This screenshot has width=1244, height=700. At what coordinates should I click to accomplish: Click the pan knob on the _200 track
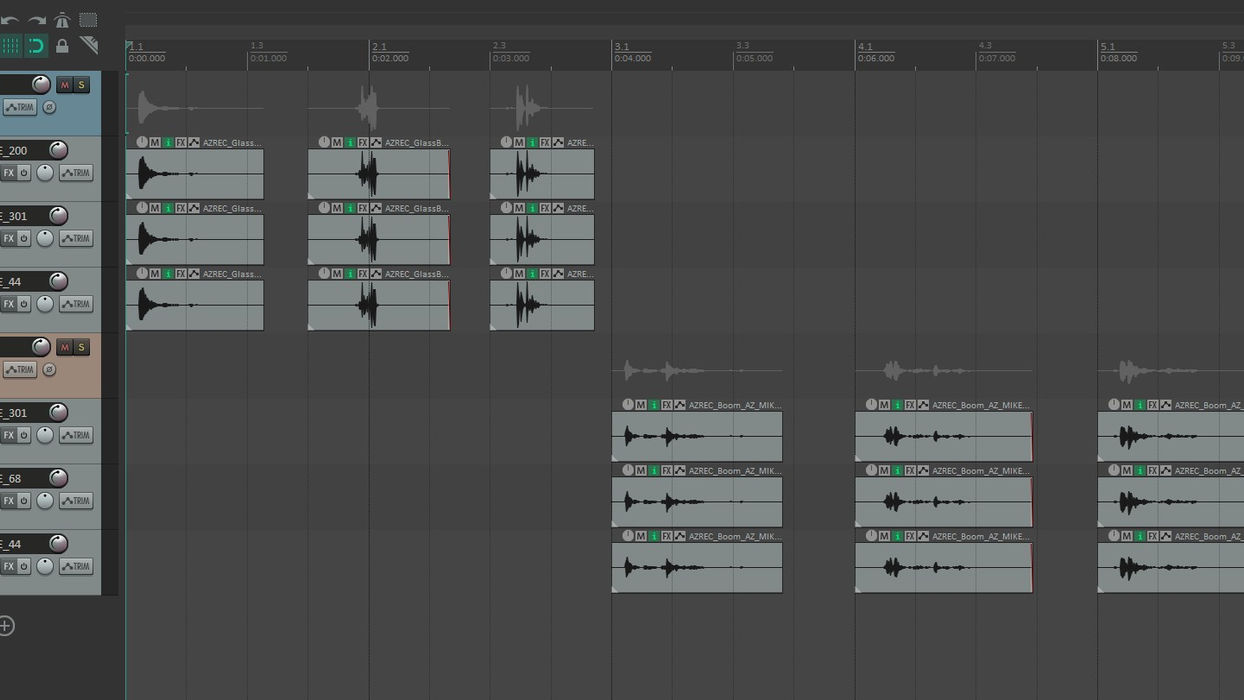click(45, 173)
